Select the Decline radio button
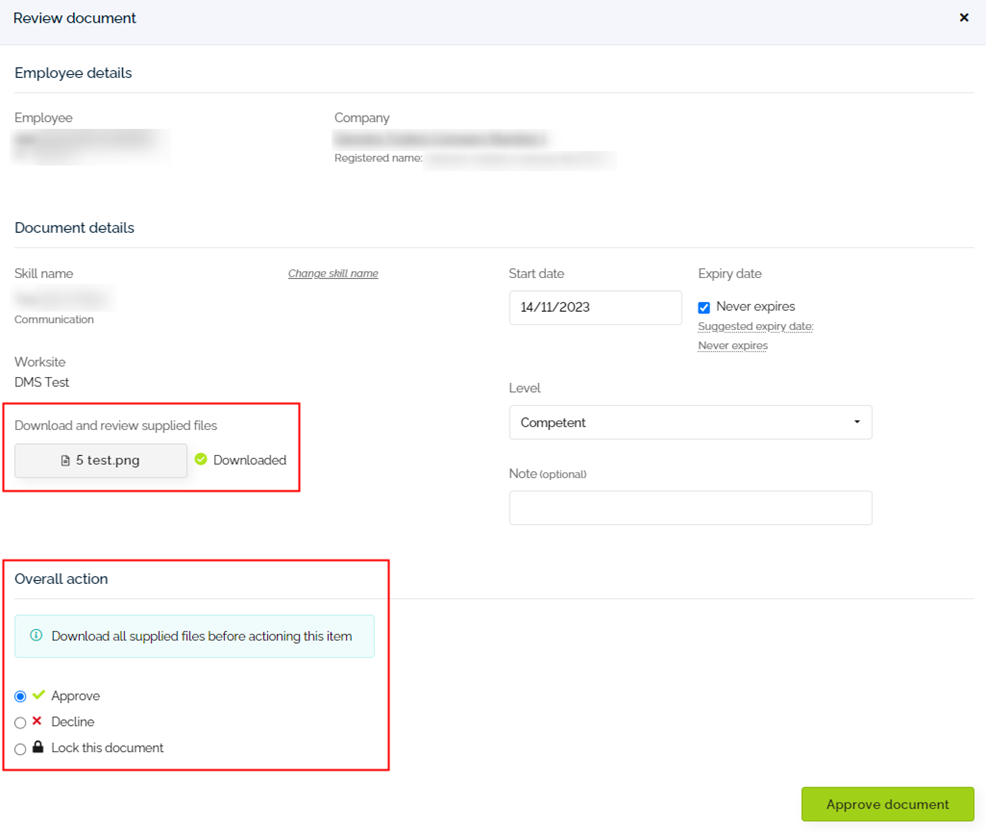This screenshot has width=986, height=833. point(20,721)
